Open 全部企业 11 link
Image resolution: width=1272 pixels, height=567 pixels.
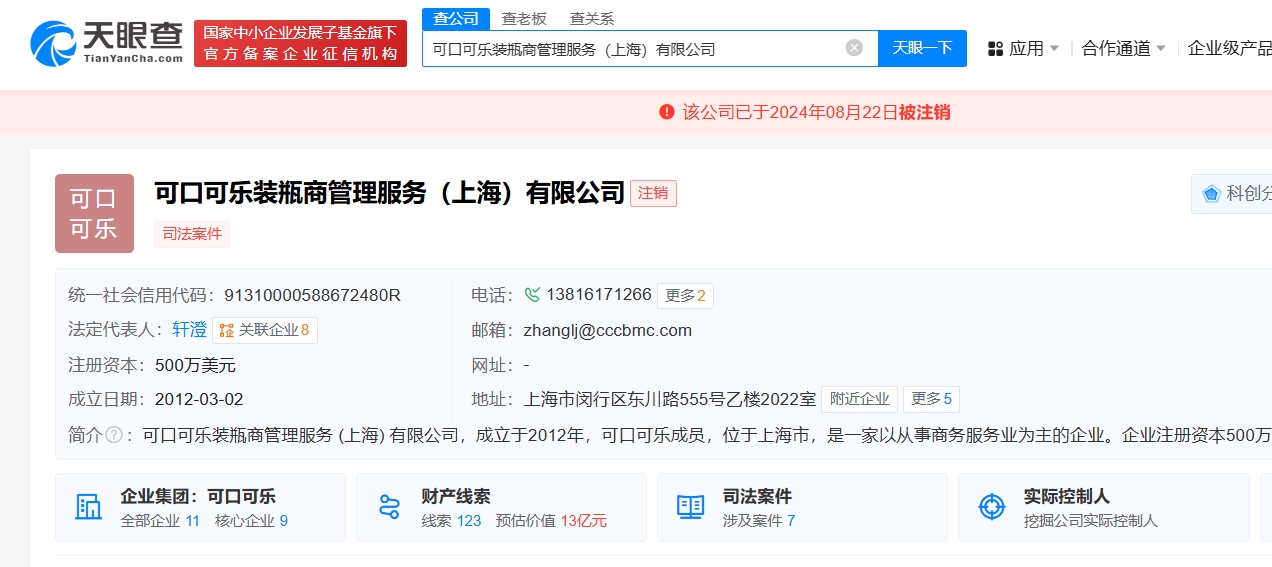click(x=160, y=520)
